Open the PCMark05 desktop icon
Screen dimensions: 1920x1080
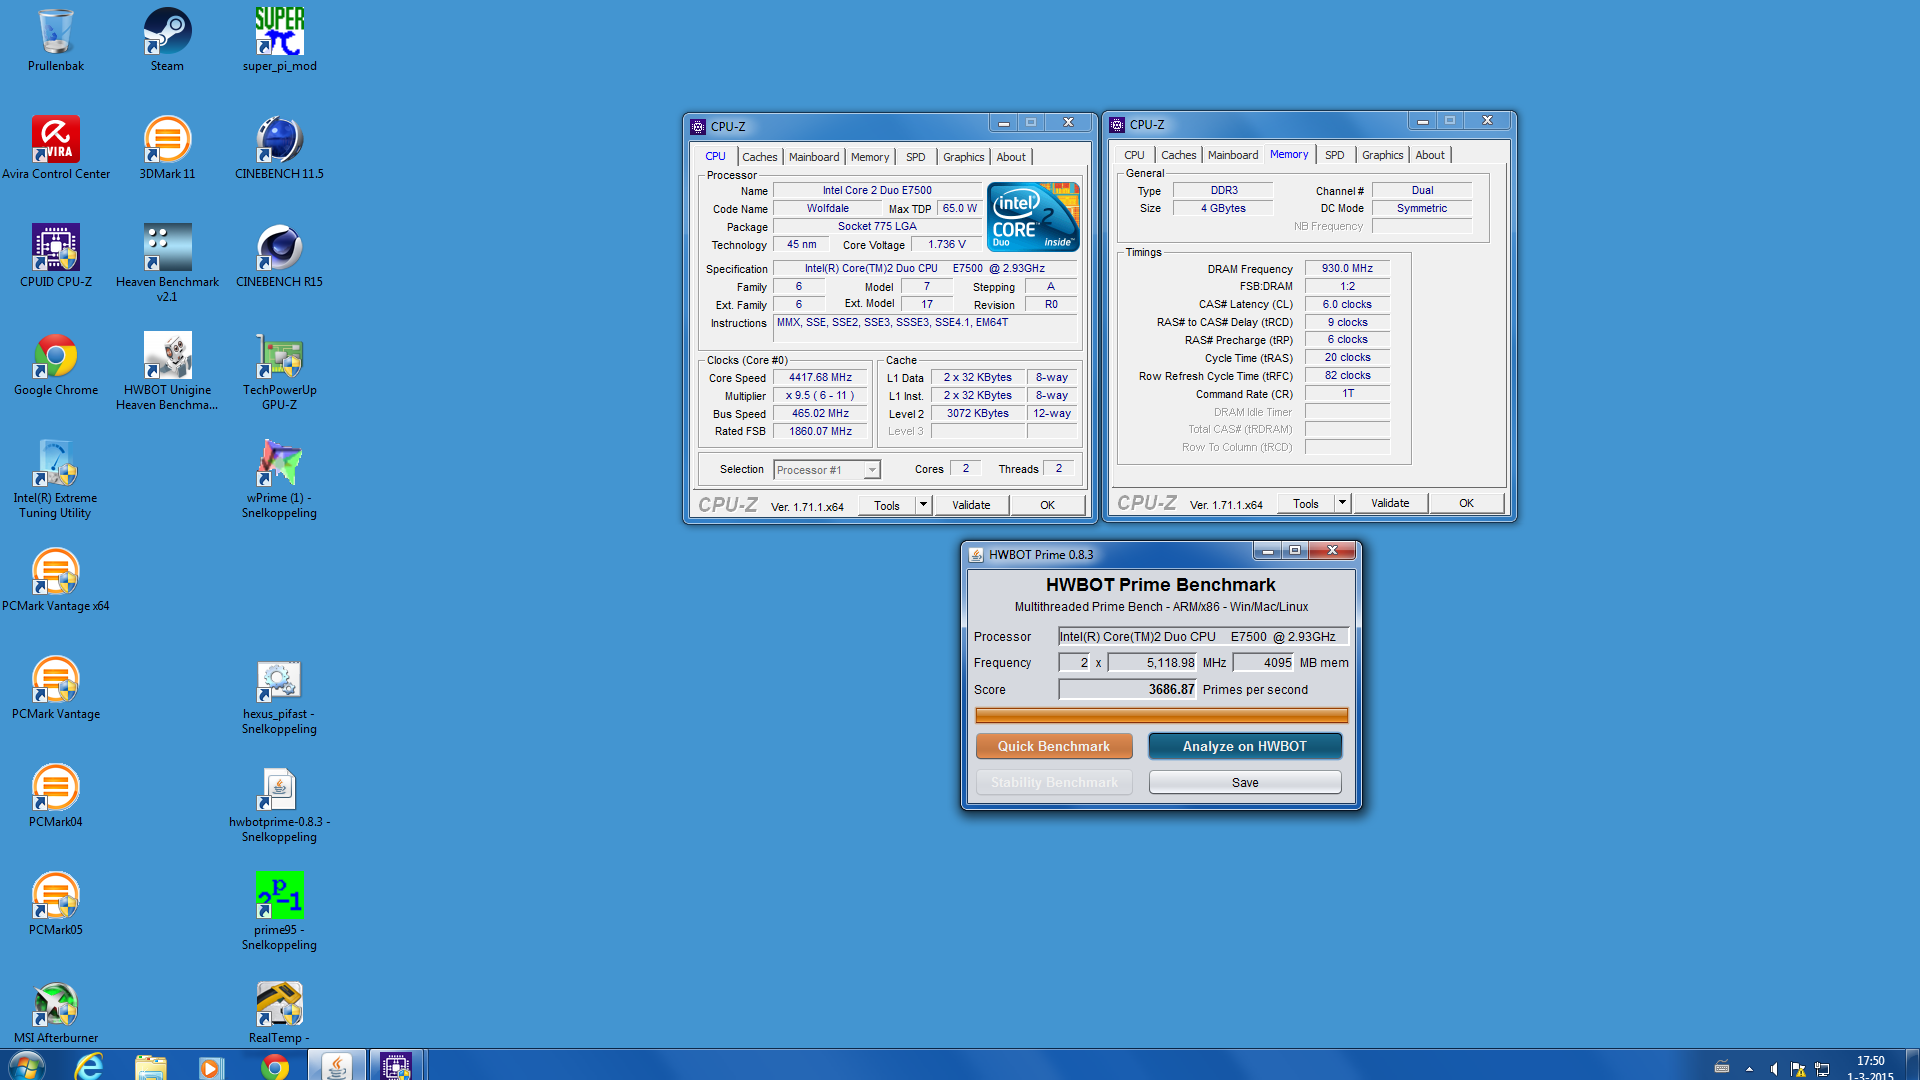pos(56,904)
